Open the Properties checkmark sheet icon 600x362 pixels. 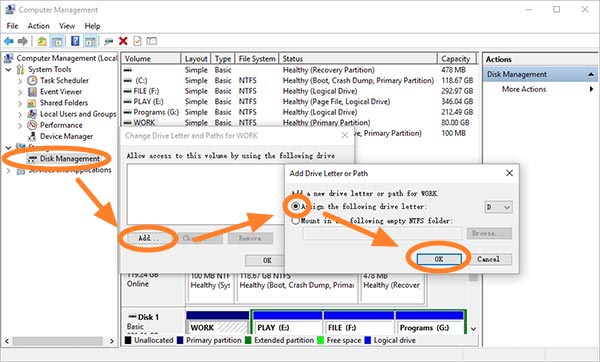137,41
